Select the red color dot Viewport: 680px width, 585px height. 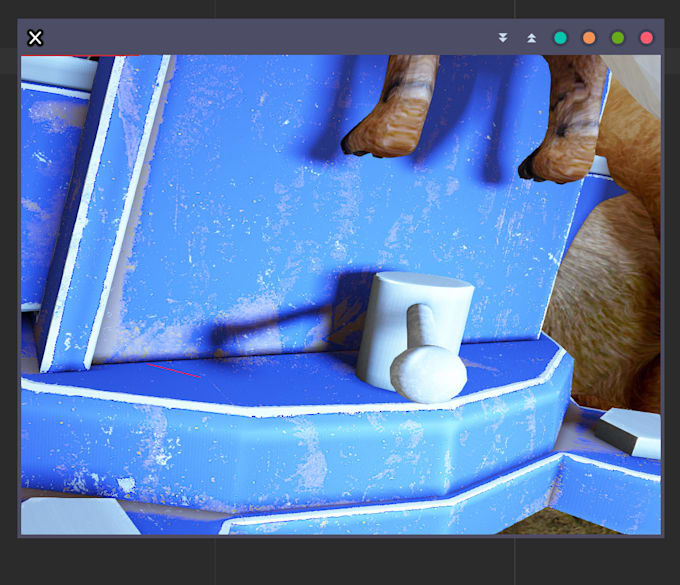pos(646,38)
